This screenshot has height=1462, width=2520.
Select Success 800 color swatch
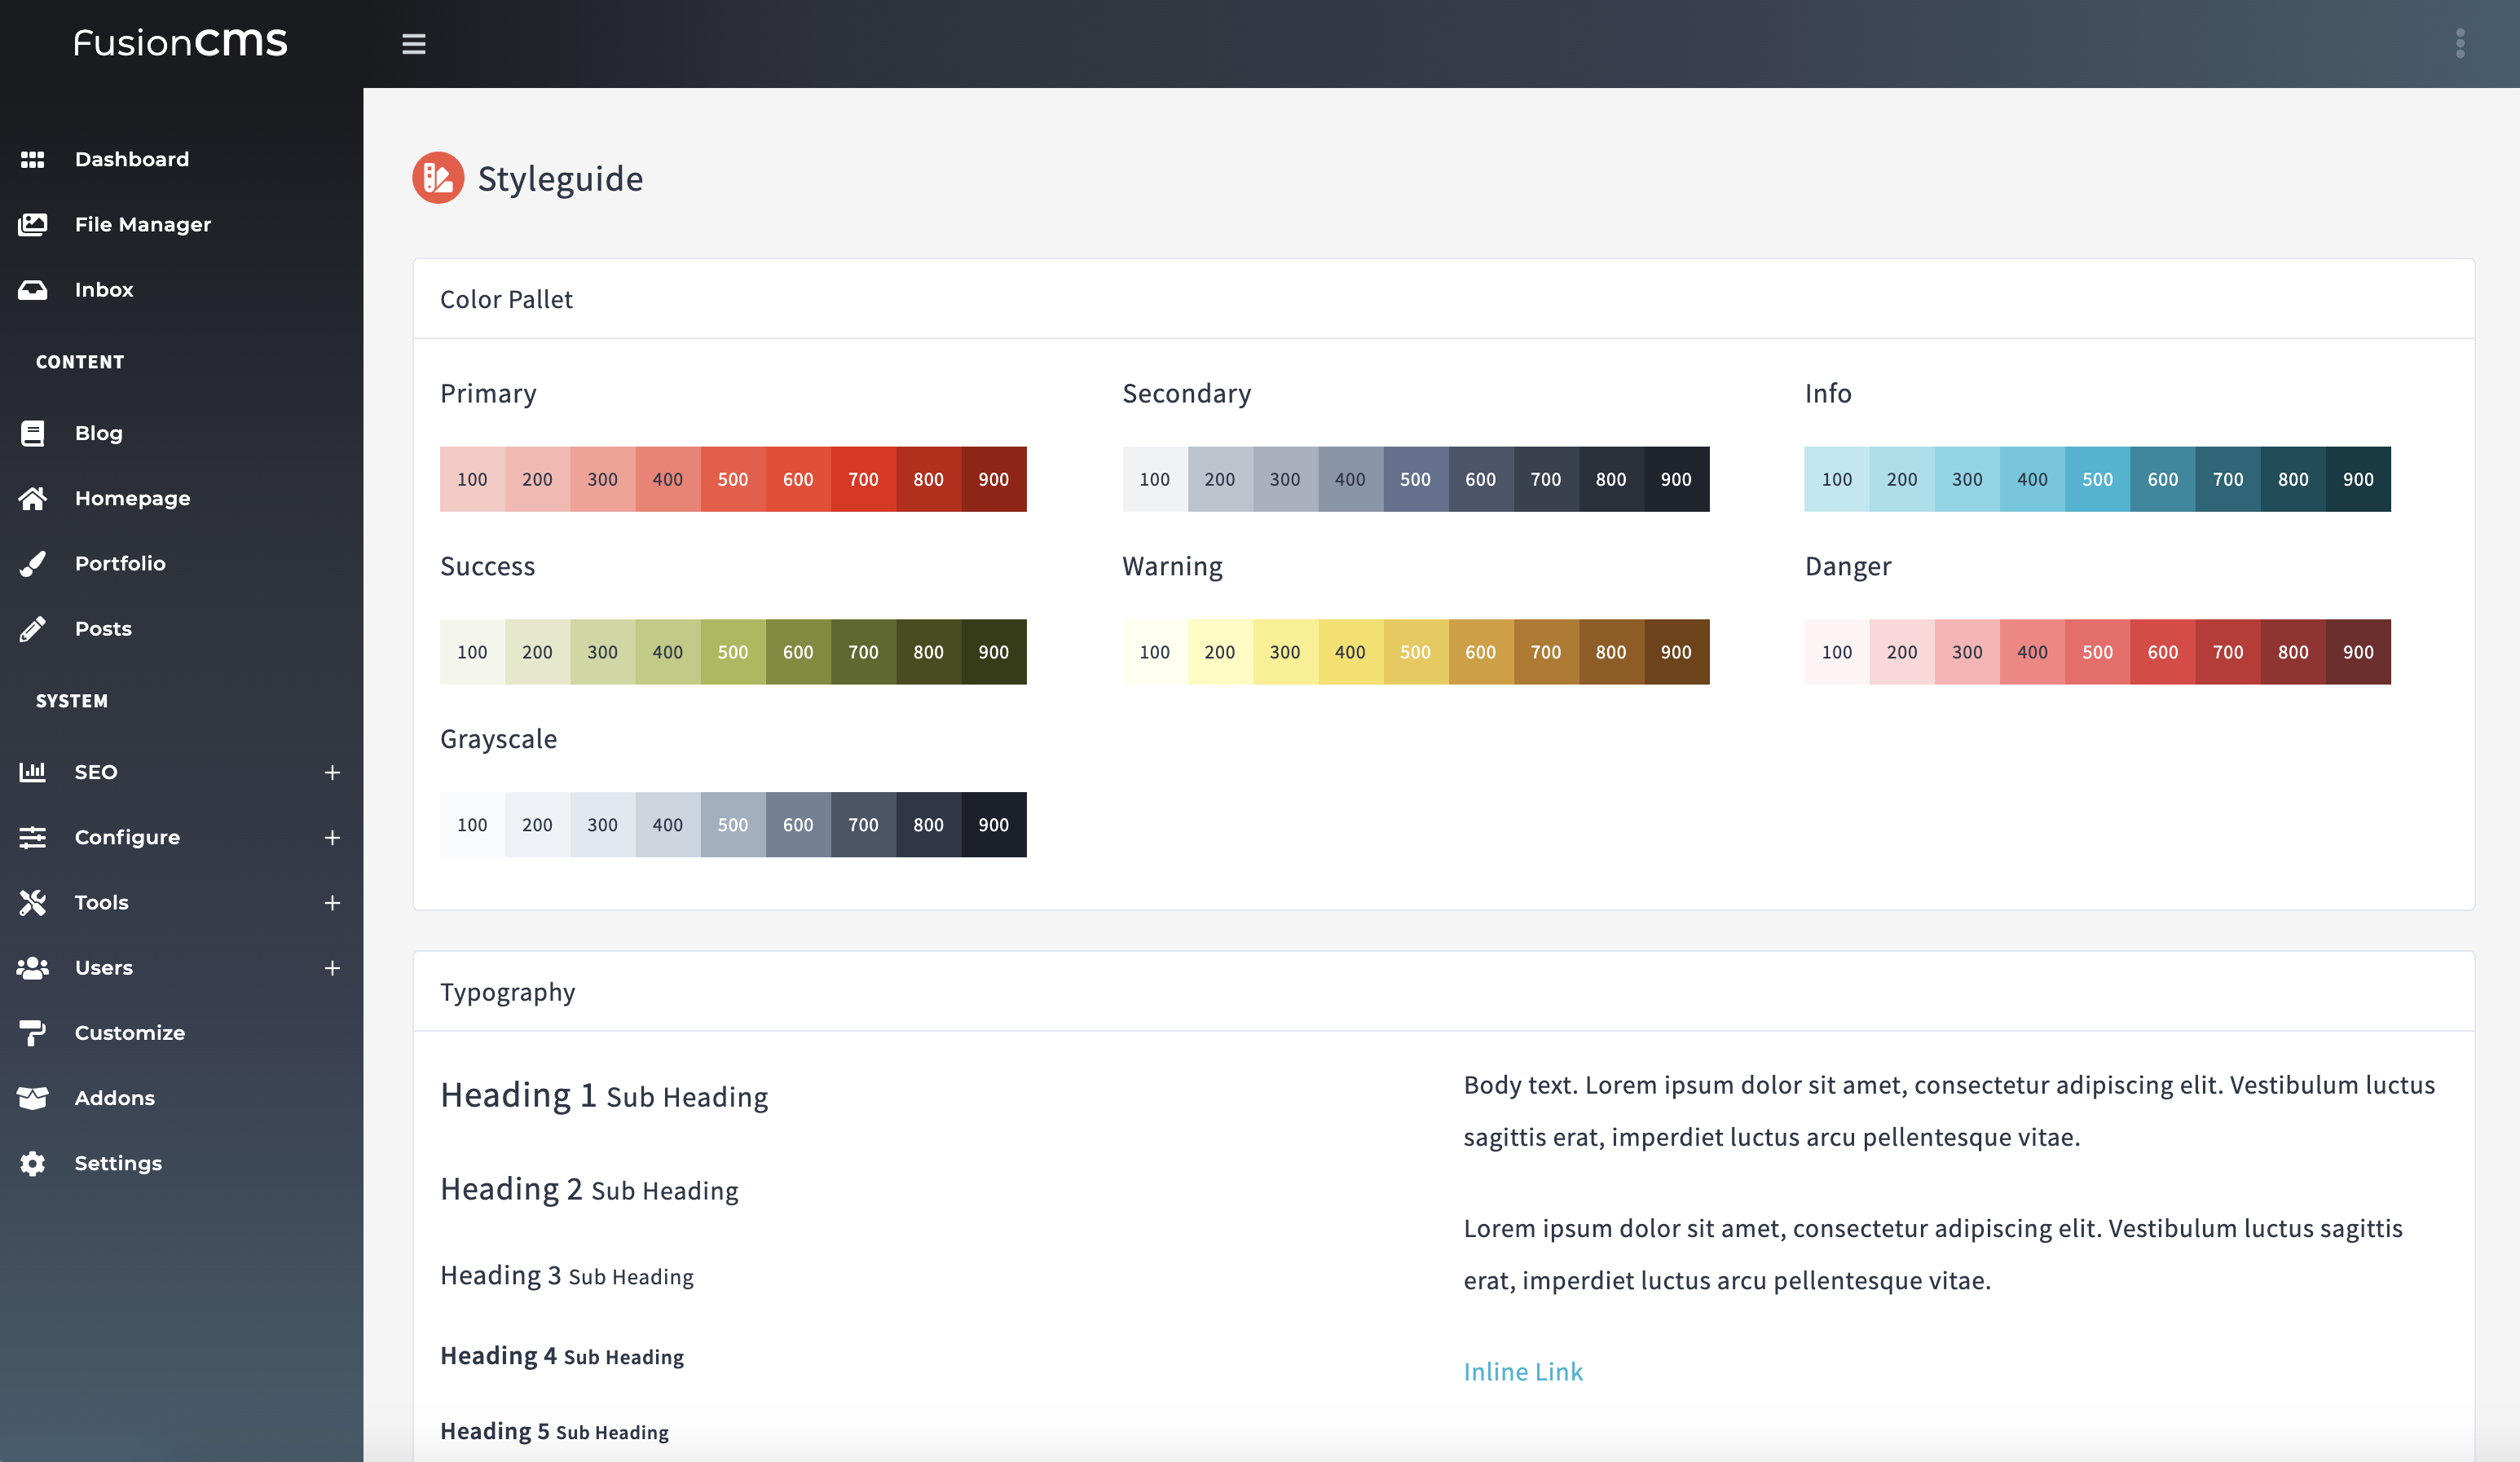[x=929, y=652]
